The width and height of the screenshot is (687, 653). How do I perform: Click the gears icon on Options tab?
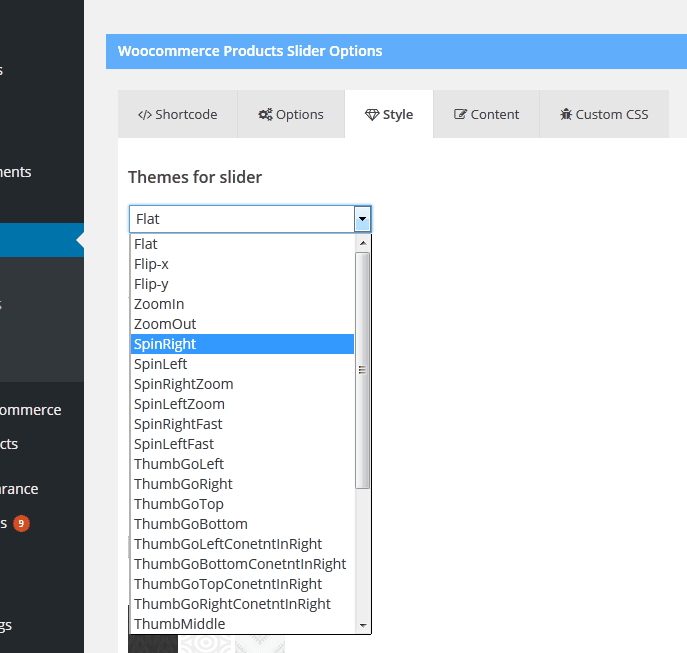click(x=265, y=114)
